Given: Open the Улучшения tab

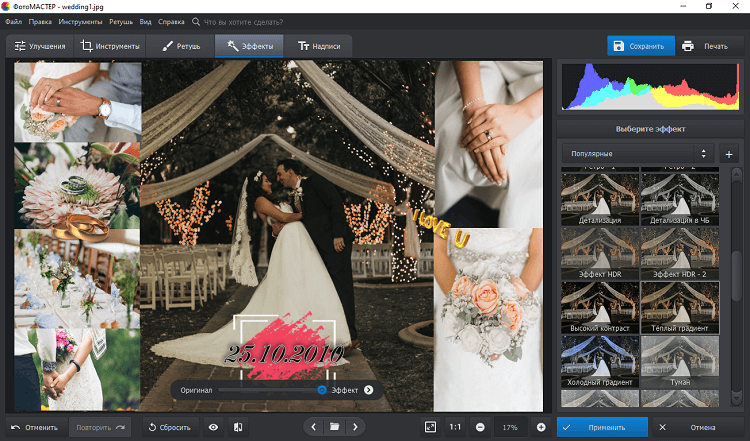Looking at the screenshot, I should (x=40, y=46).
